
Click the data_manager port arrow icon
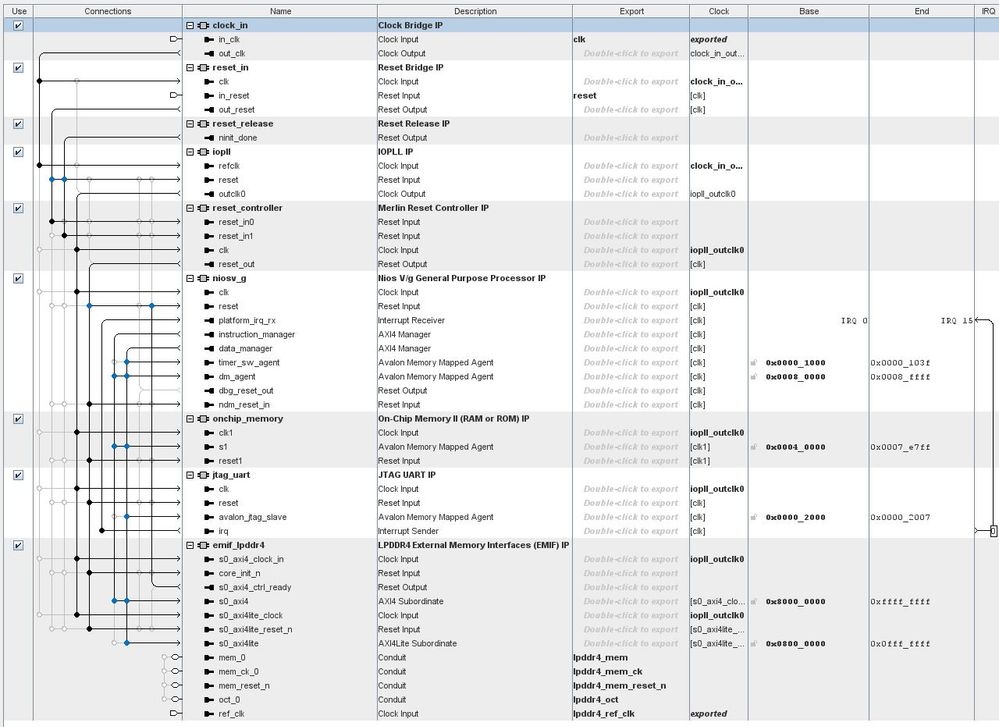point(209,349)
